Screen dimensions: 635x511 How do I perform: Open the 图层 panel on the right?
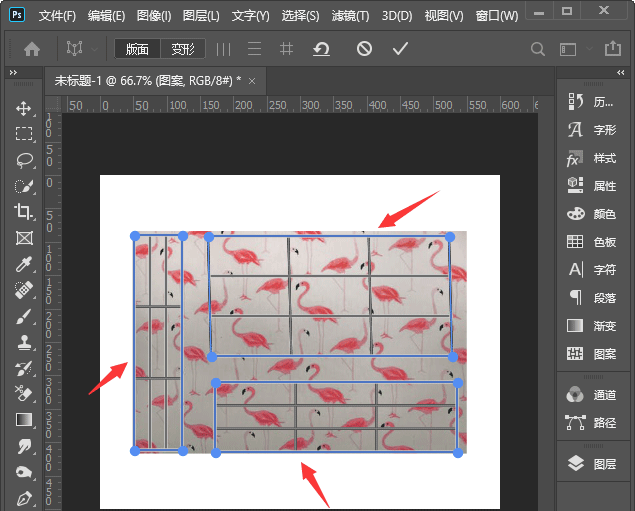click(592, 463)
